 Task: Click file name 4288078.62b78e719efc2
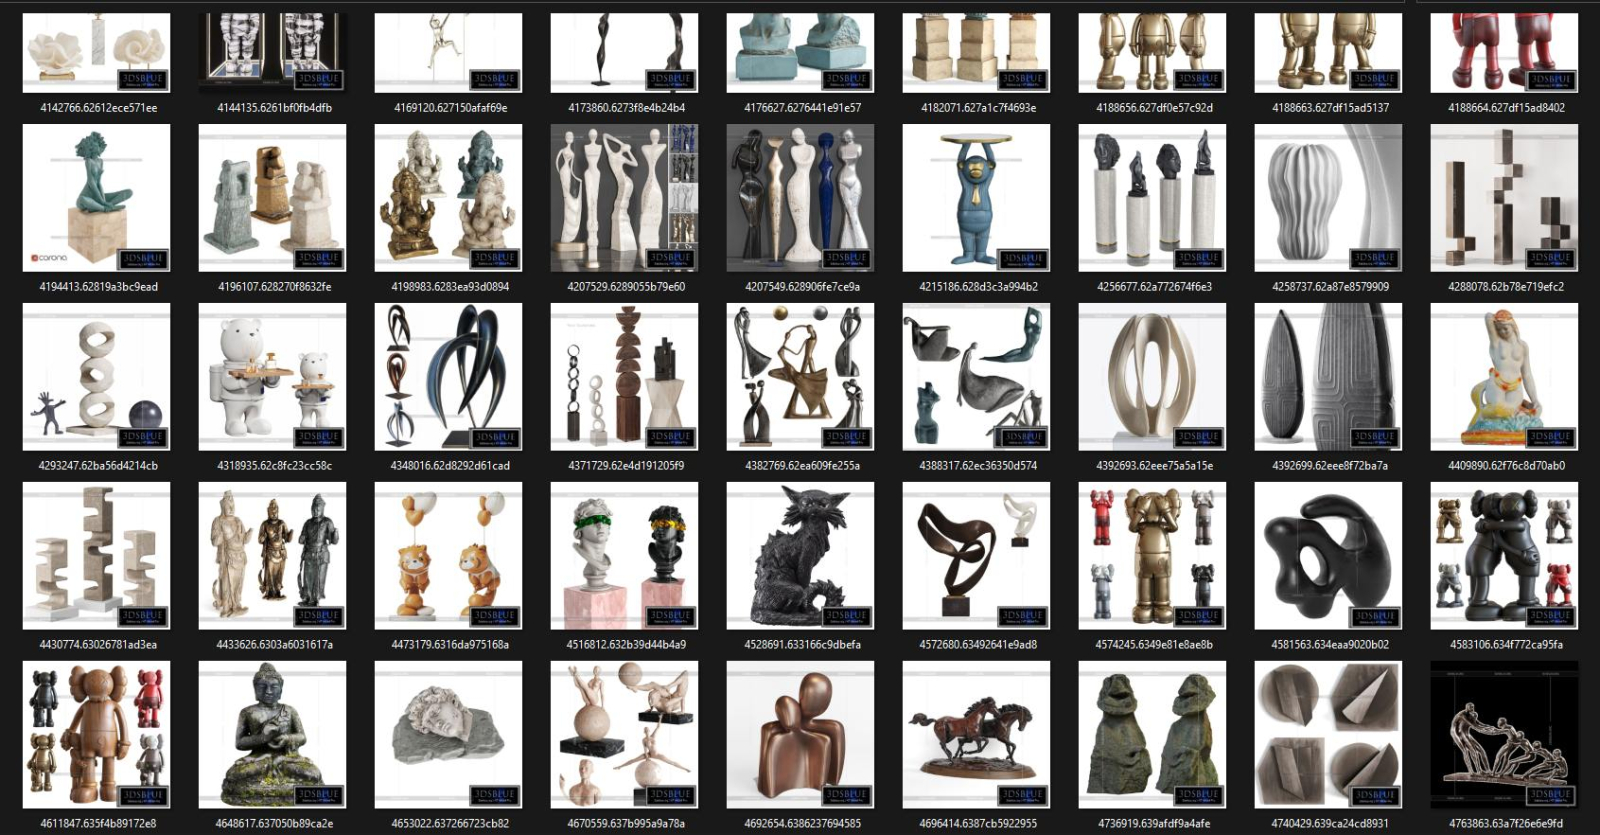[1506, 287]
